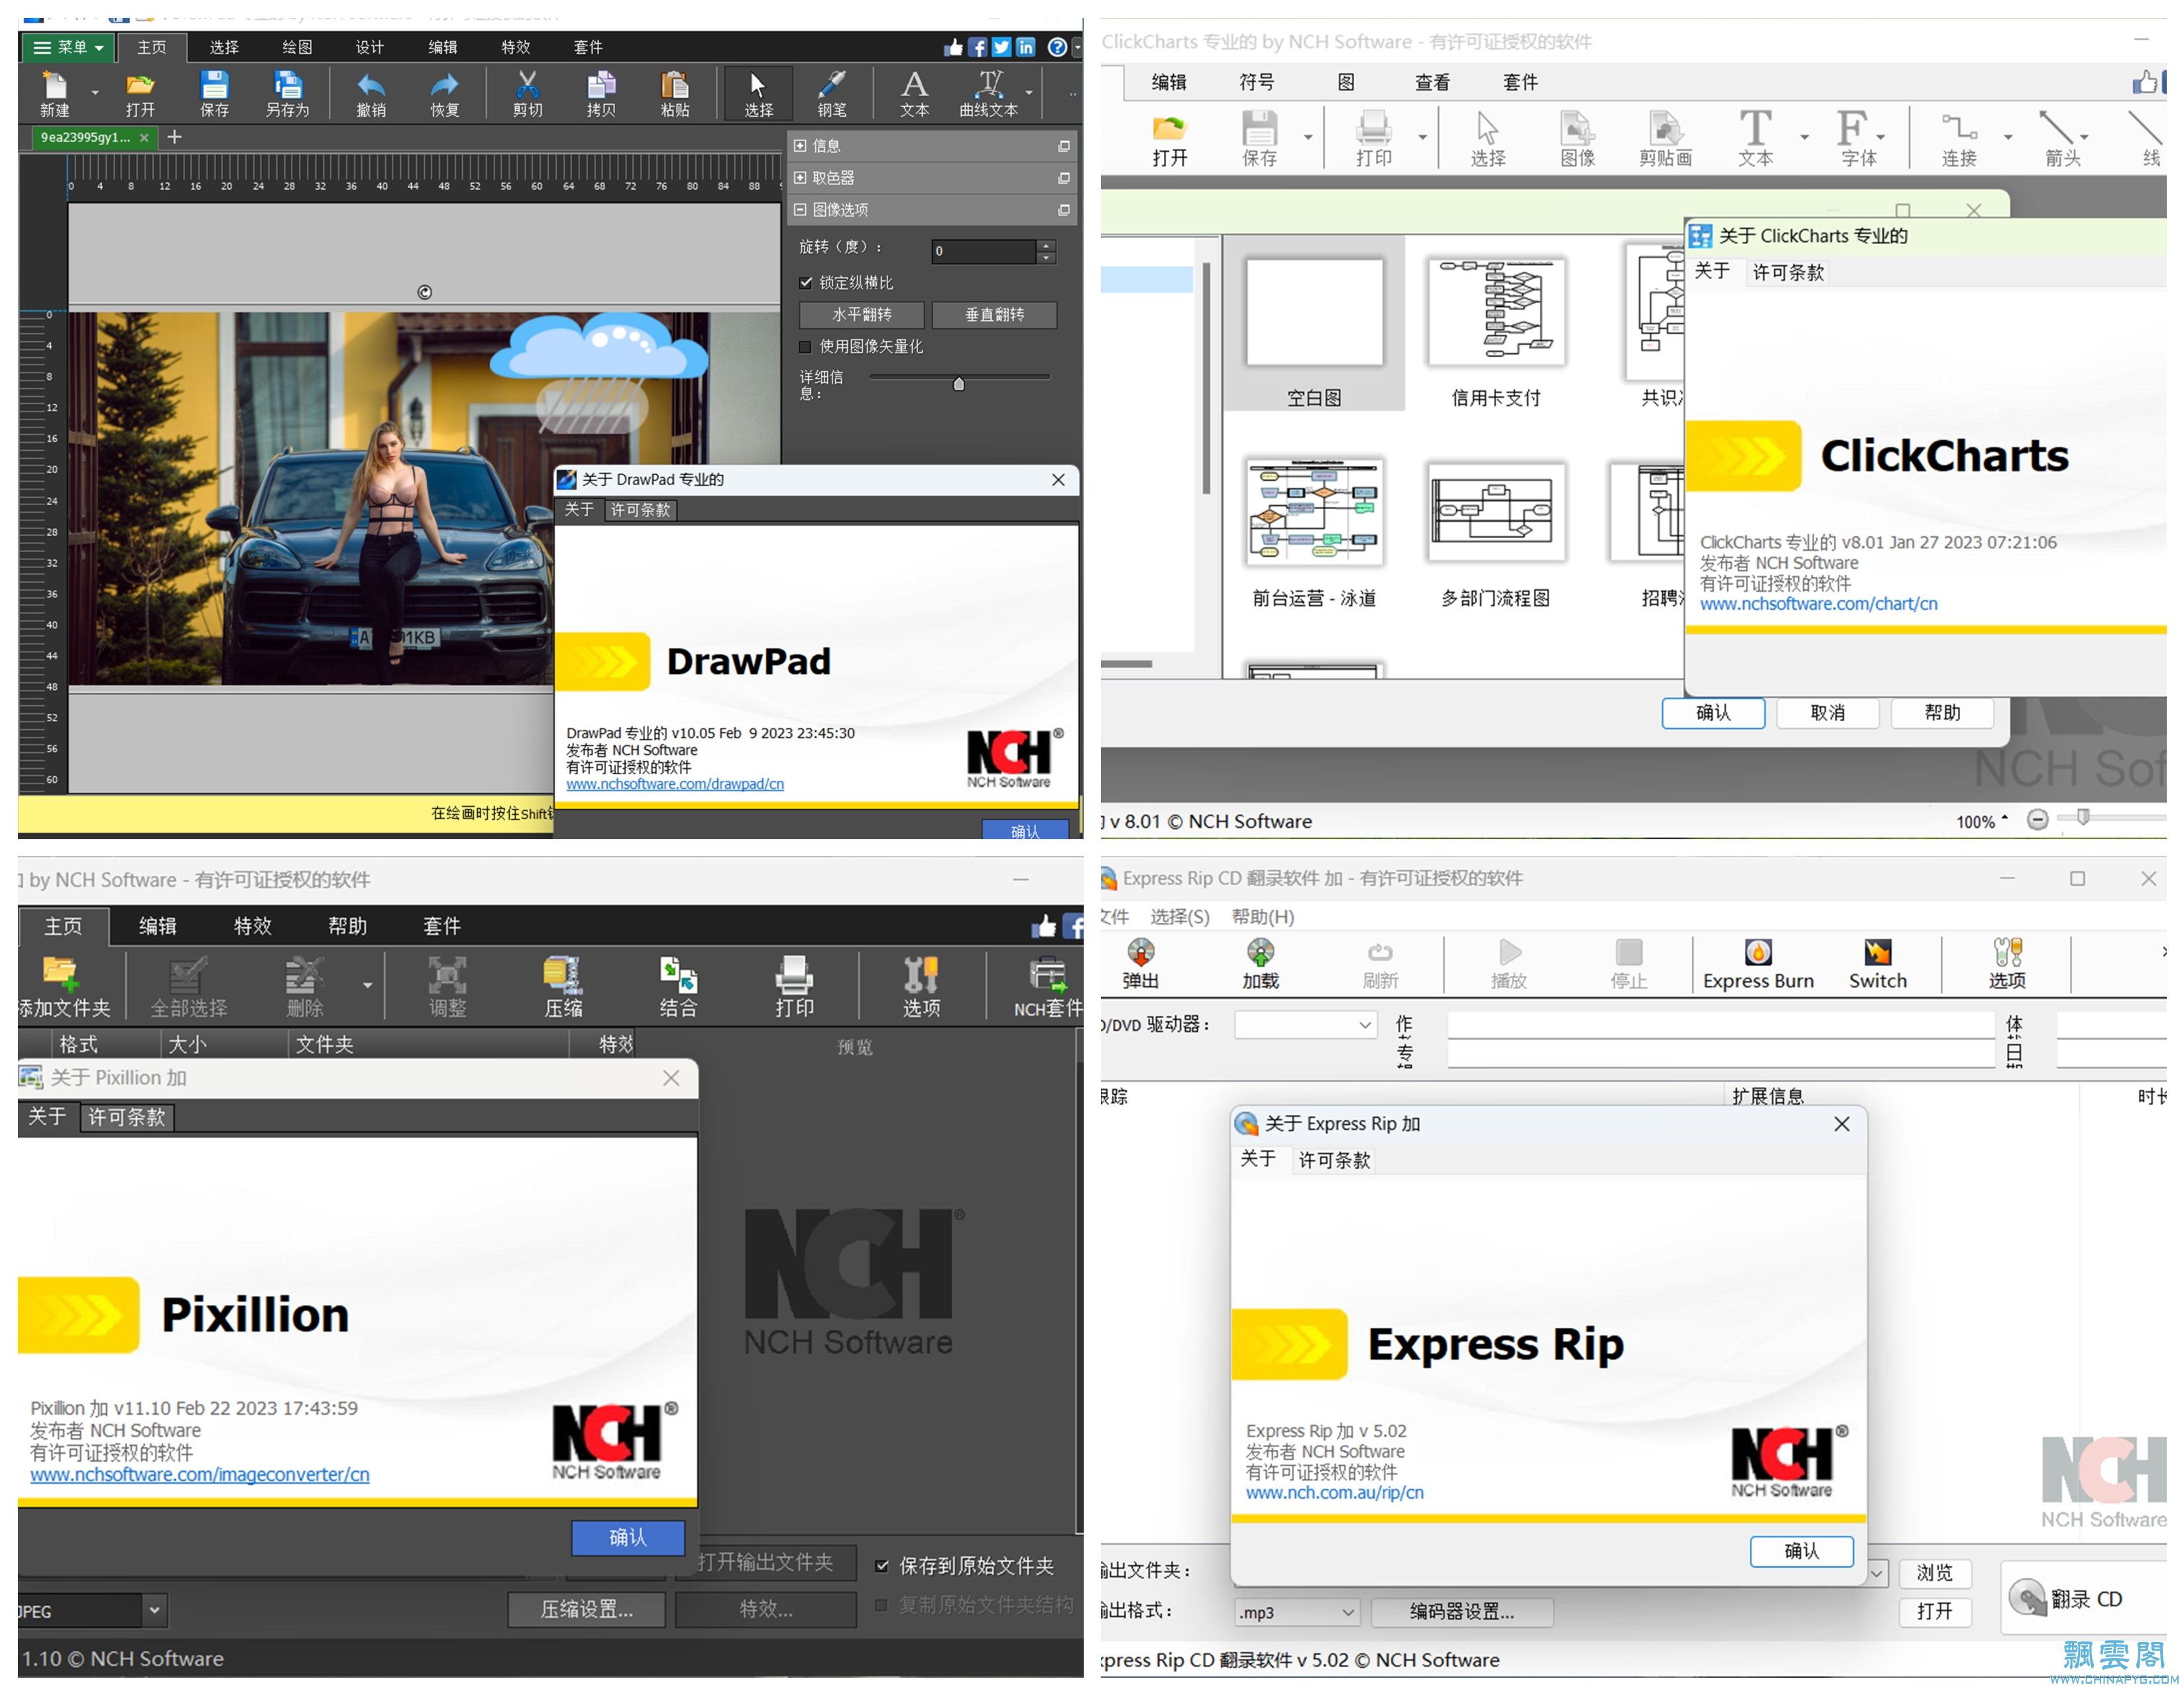Click the 图像 (Image) icon in ClickCharts
Viewport: 2184px width, 1691px height.
click(1578, 138)
